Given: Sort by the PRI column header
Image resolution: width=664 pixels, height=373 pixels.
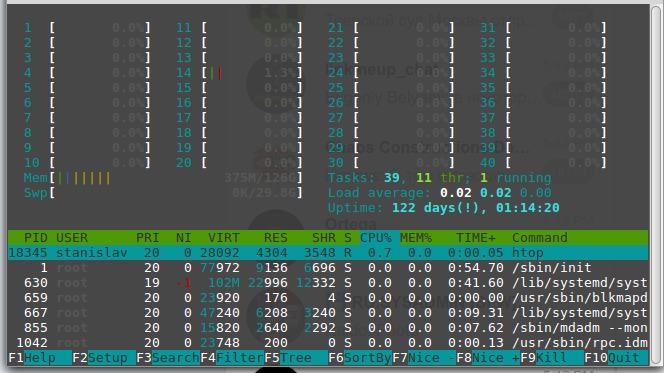Looking at the screenshot, I should click(x=147, y=238).
